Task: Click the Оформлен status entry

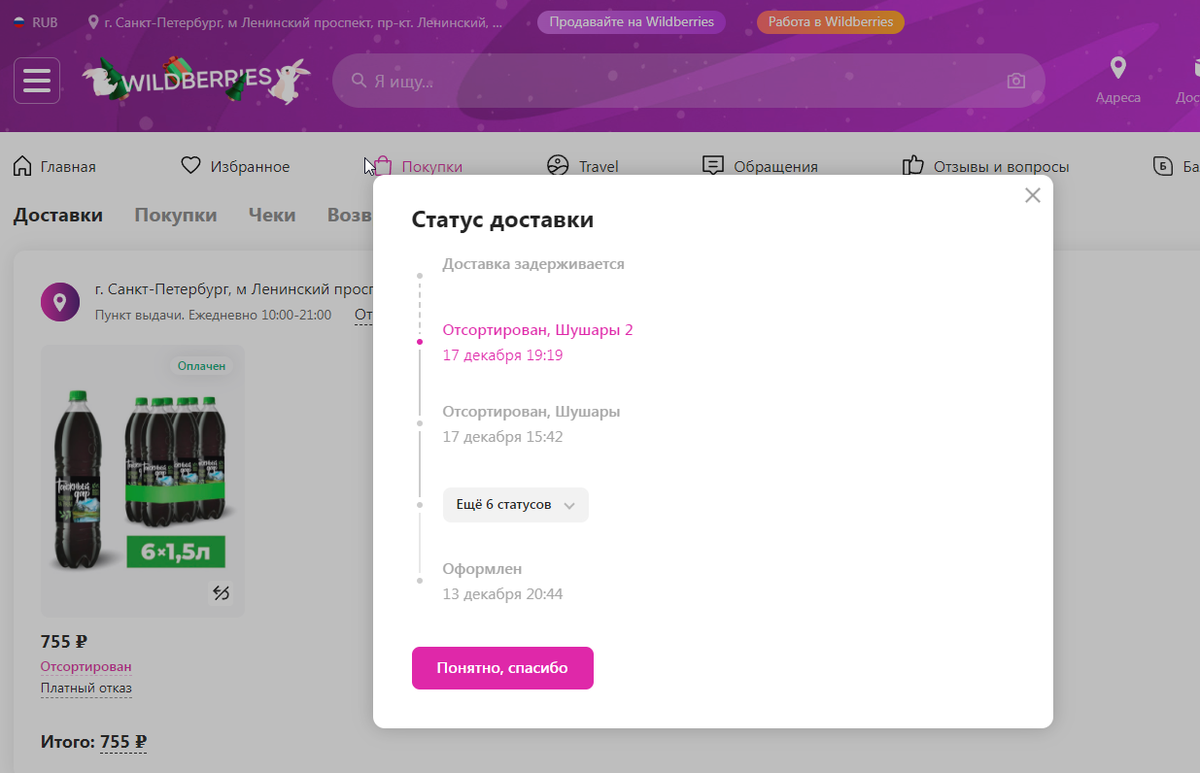Action: pos(483,569)
